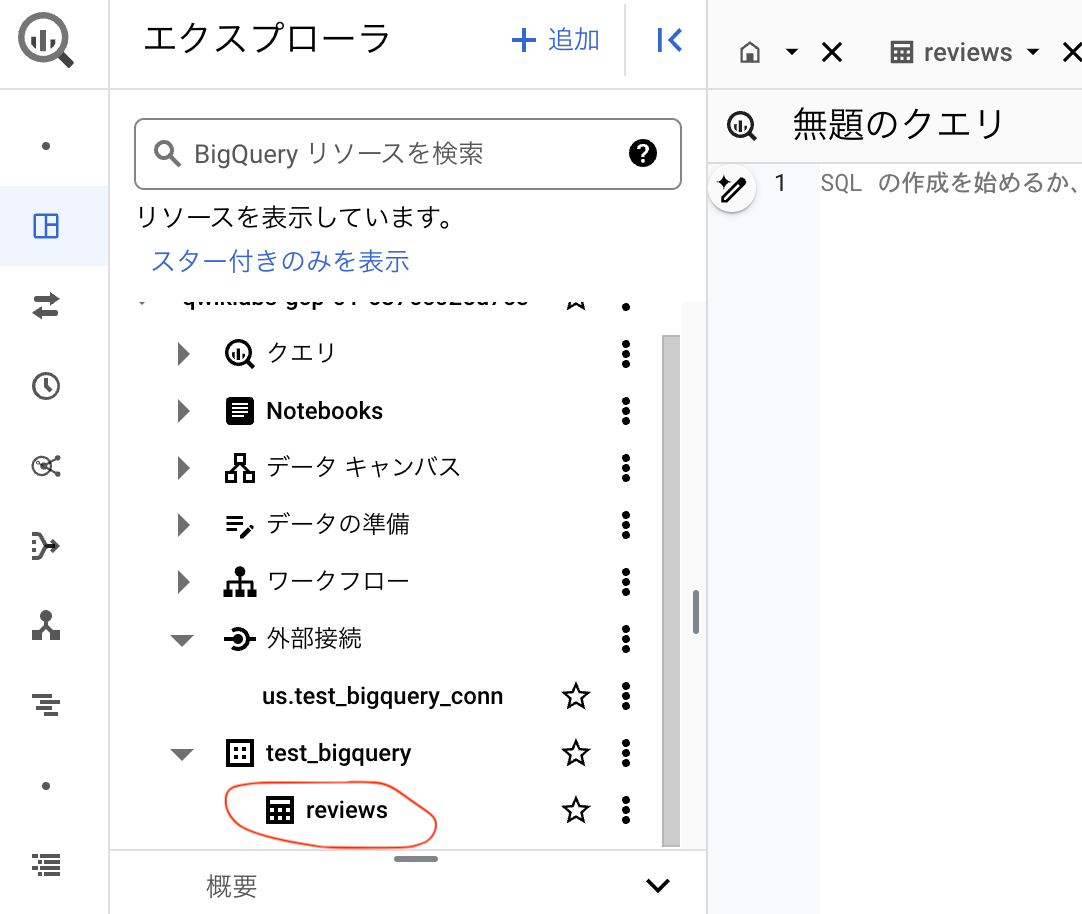Image resolution: width=1082 pixels, height=914 pixels.
Task: Open more actions menu for Notebooks
Action: coord(626,411)
